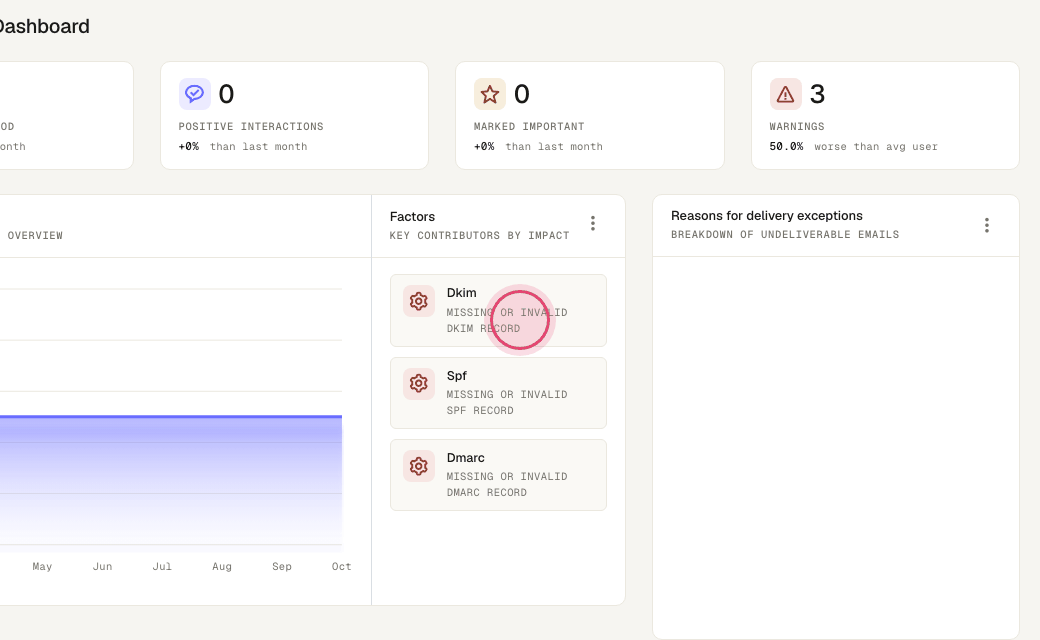Click the warnings count '3'

pos(817,94)
